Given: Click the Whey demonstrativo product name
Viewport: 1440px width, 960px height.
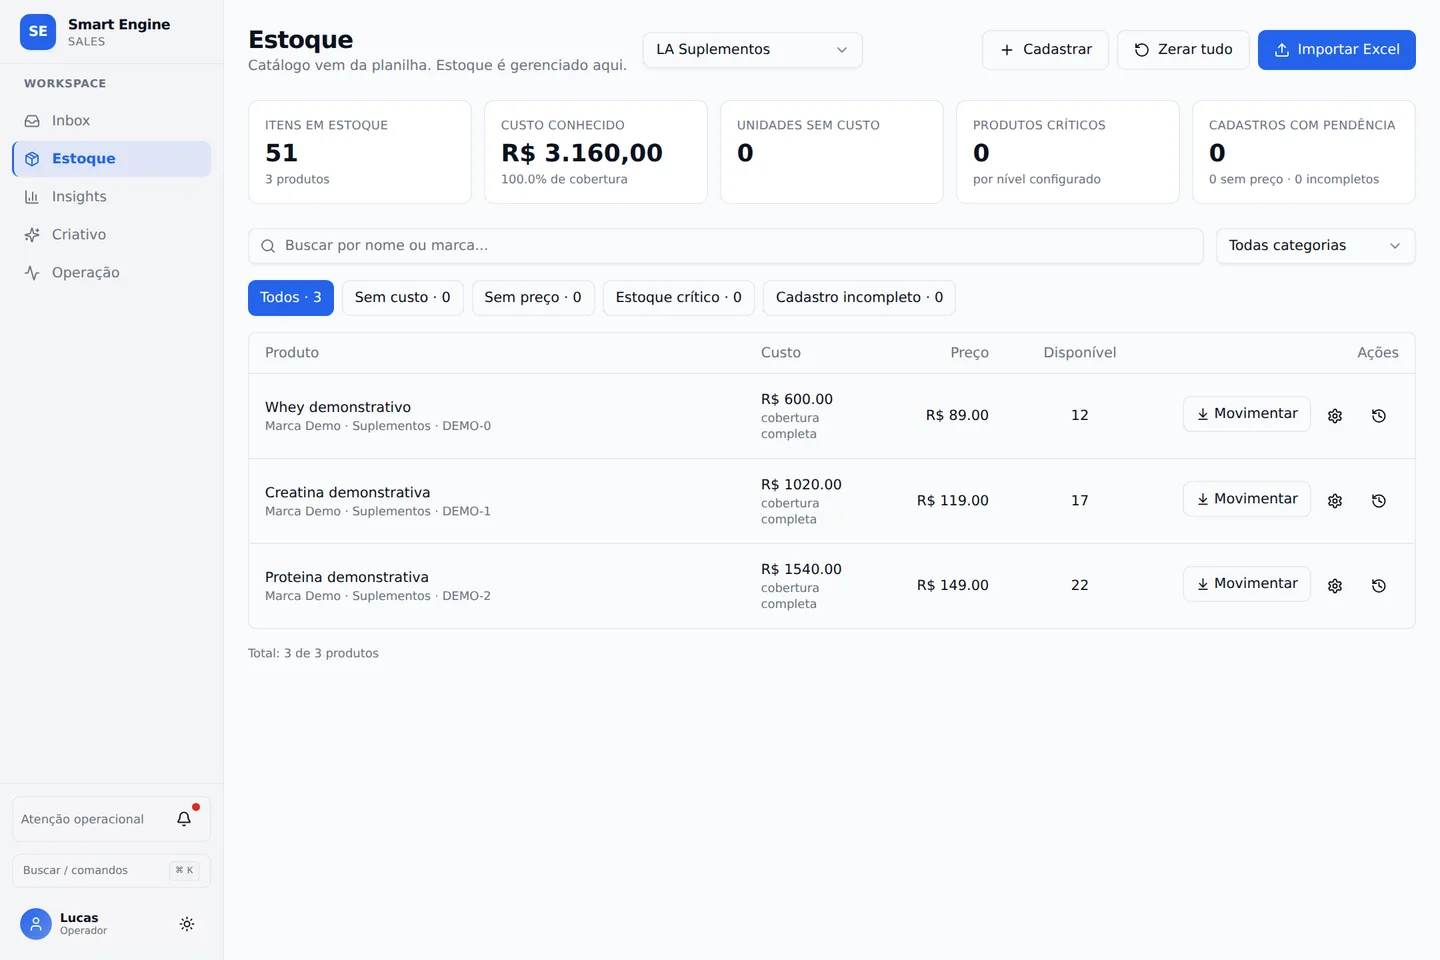Looking at the screenshot, I should [338, 407].
